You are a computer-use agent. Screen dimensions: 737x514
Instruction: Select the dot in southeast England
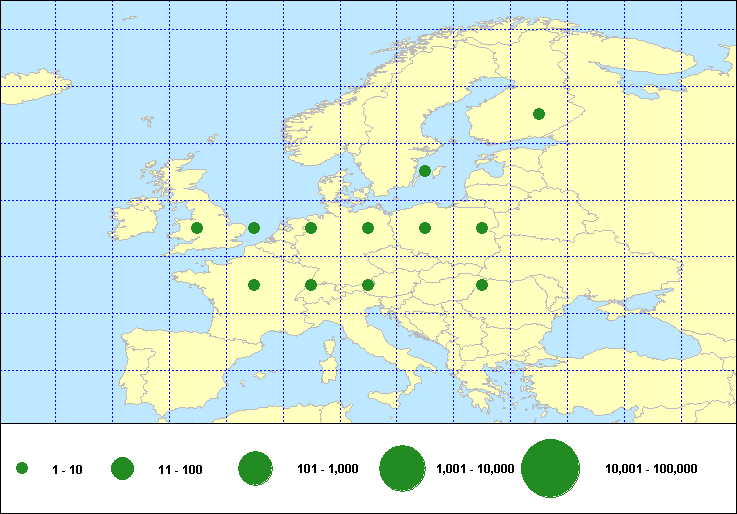click(254, 228)
